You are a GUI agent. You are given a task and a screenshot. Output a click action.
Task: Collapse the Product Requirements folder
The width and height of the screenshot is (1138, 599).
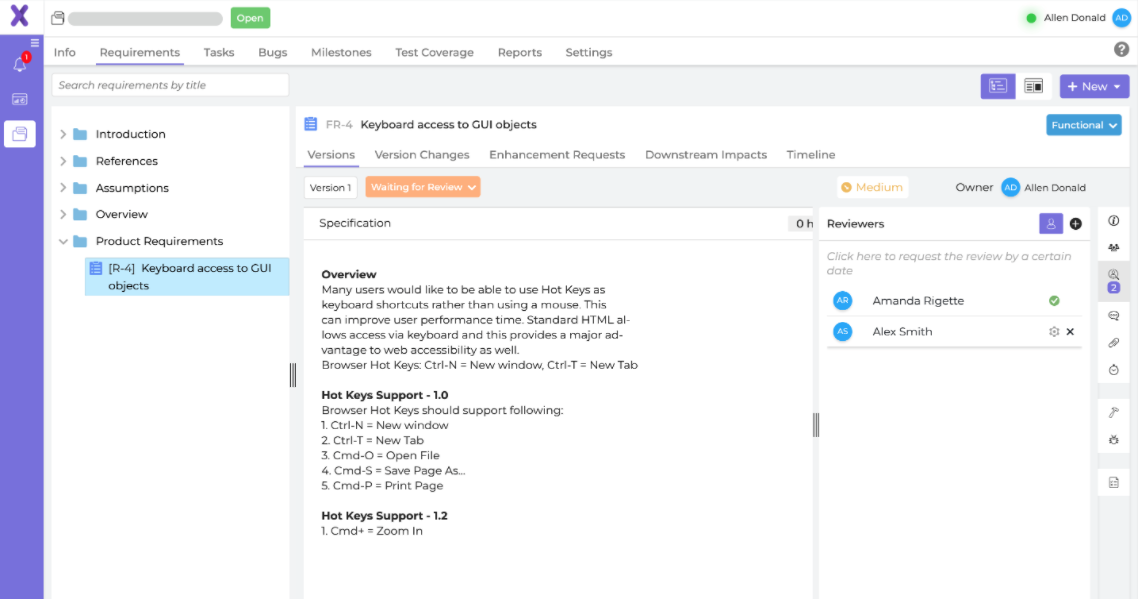pyautogui.click(x=63, y=241)
